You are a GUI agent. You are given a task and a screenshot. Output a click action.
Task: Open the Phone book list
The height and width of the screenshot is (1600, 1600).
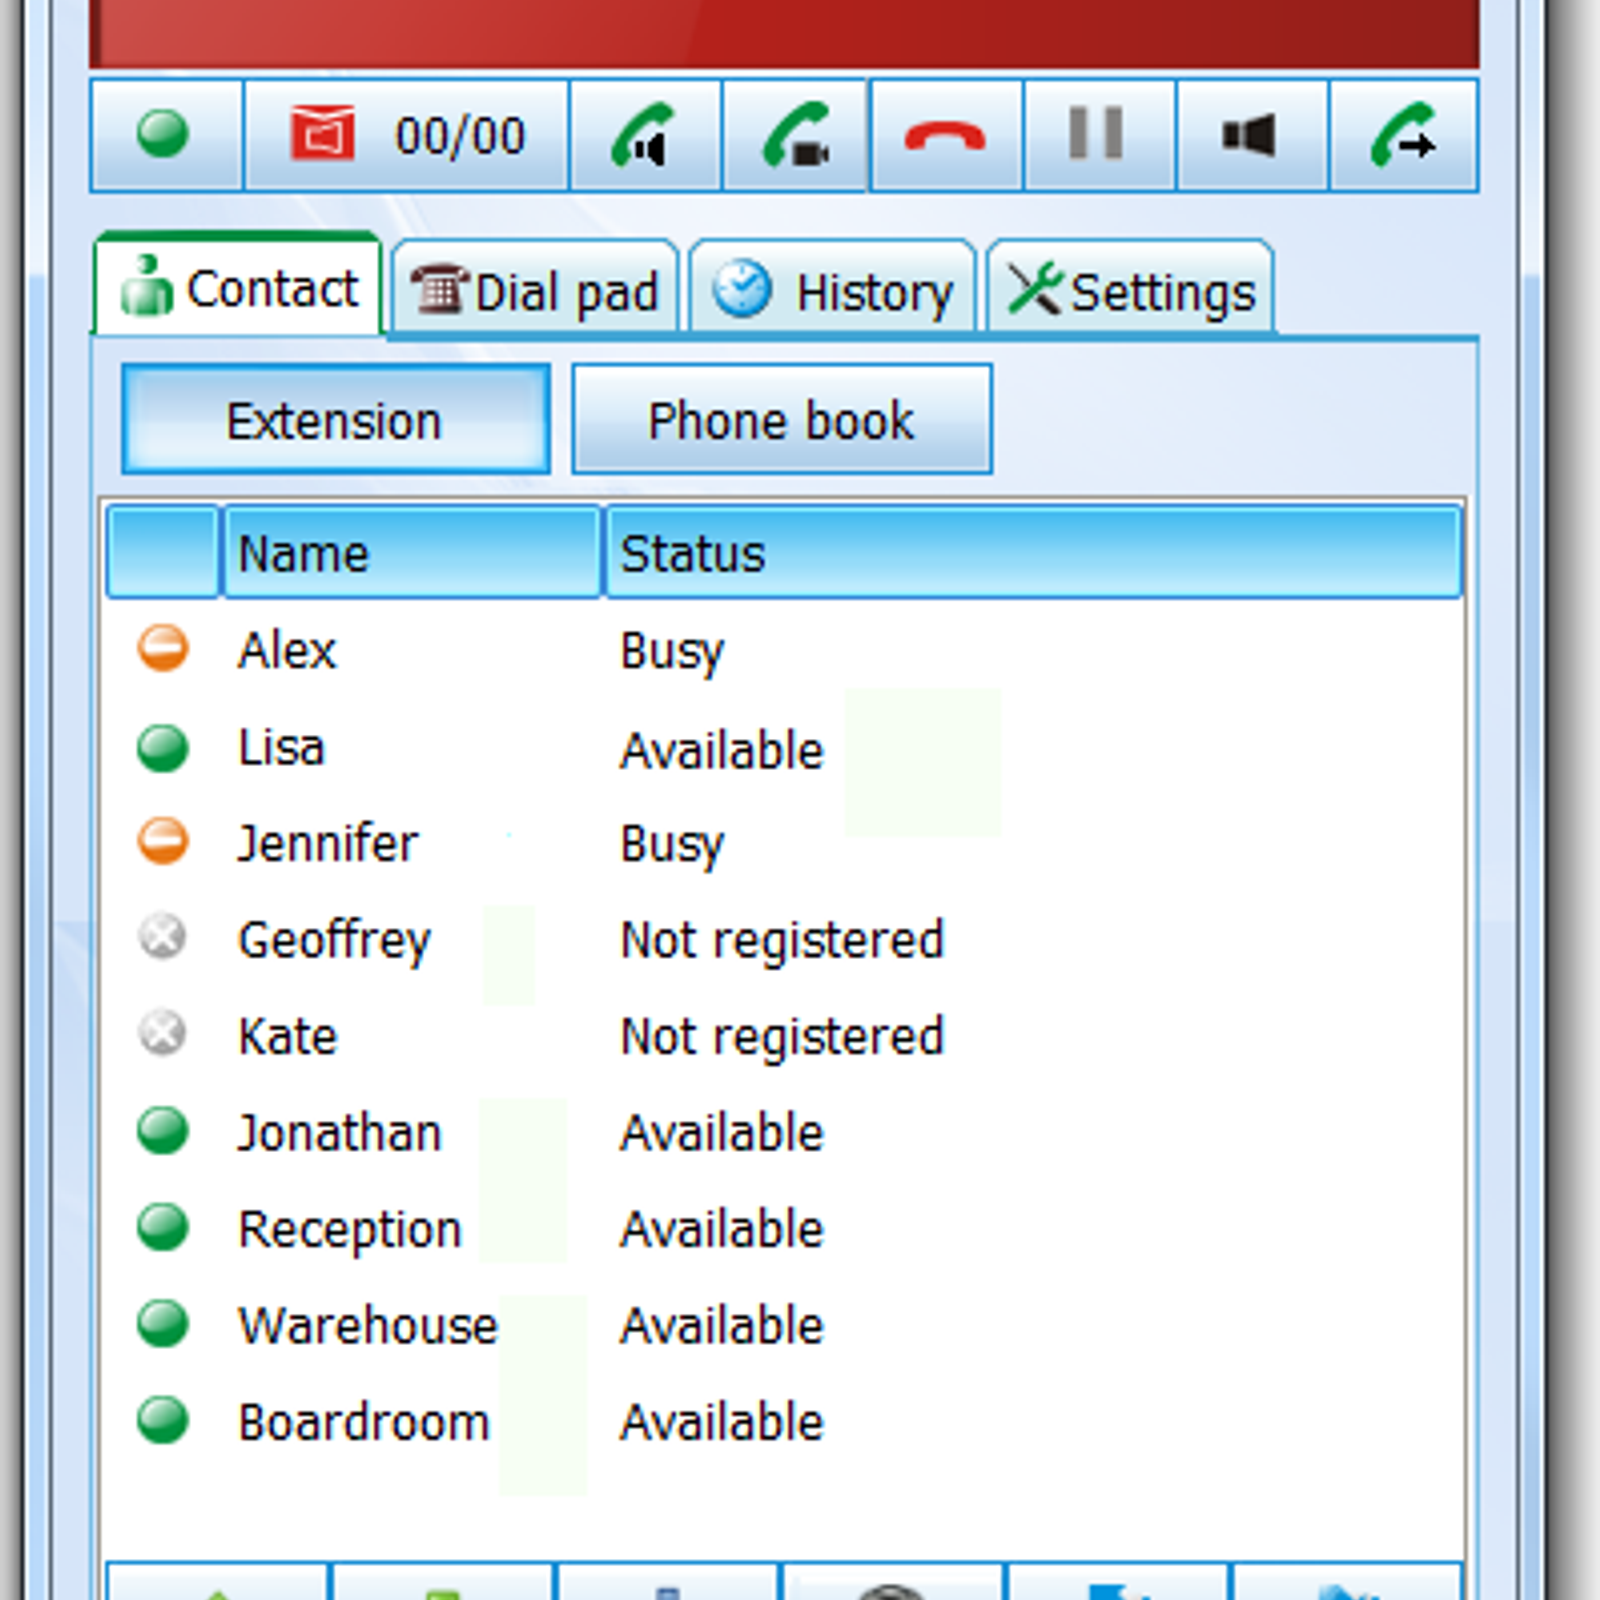click(x=781, y=420)
